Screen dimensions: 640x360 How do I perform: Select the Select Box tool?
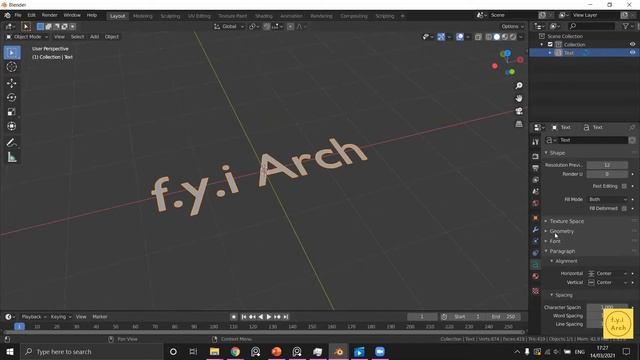click(x=11, y=53)
